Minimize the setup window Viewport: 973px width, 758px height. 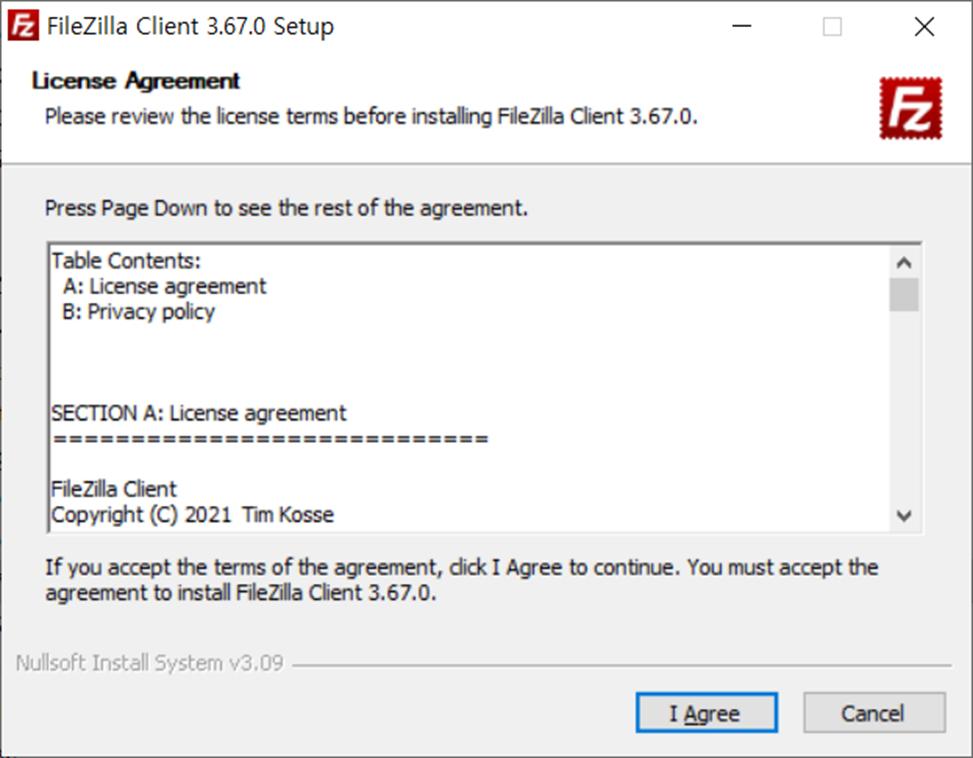point(740,27)
